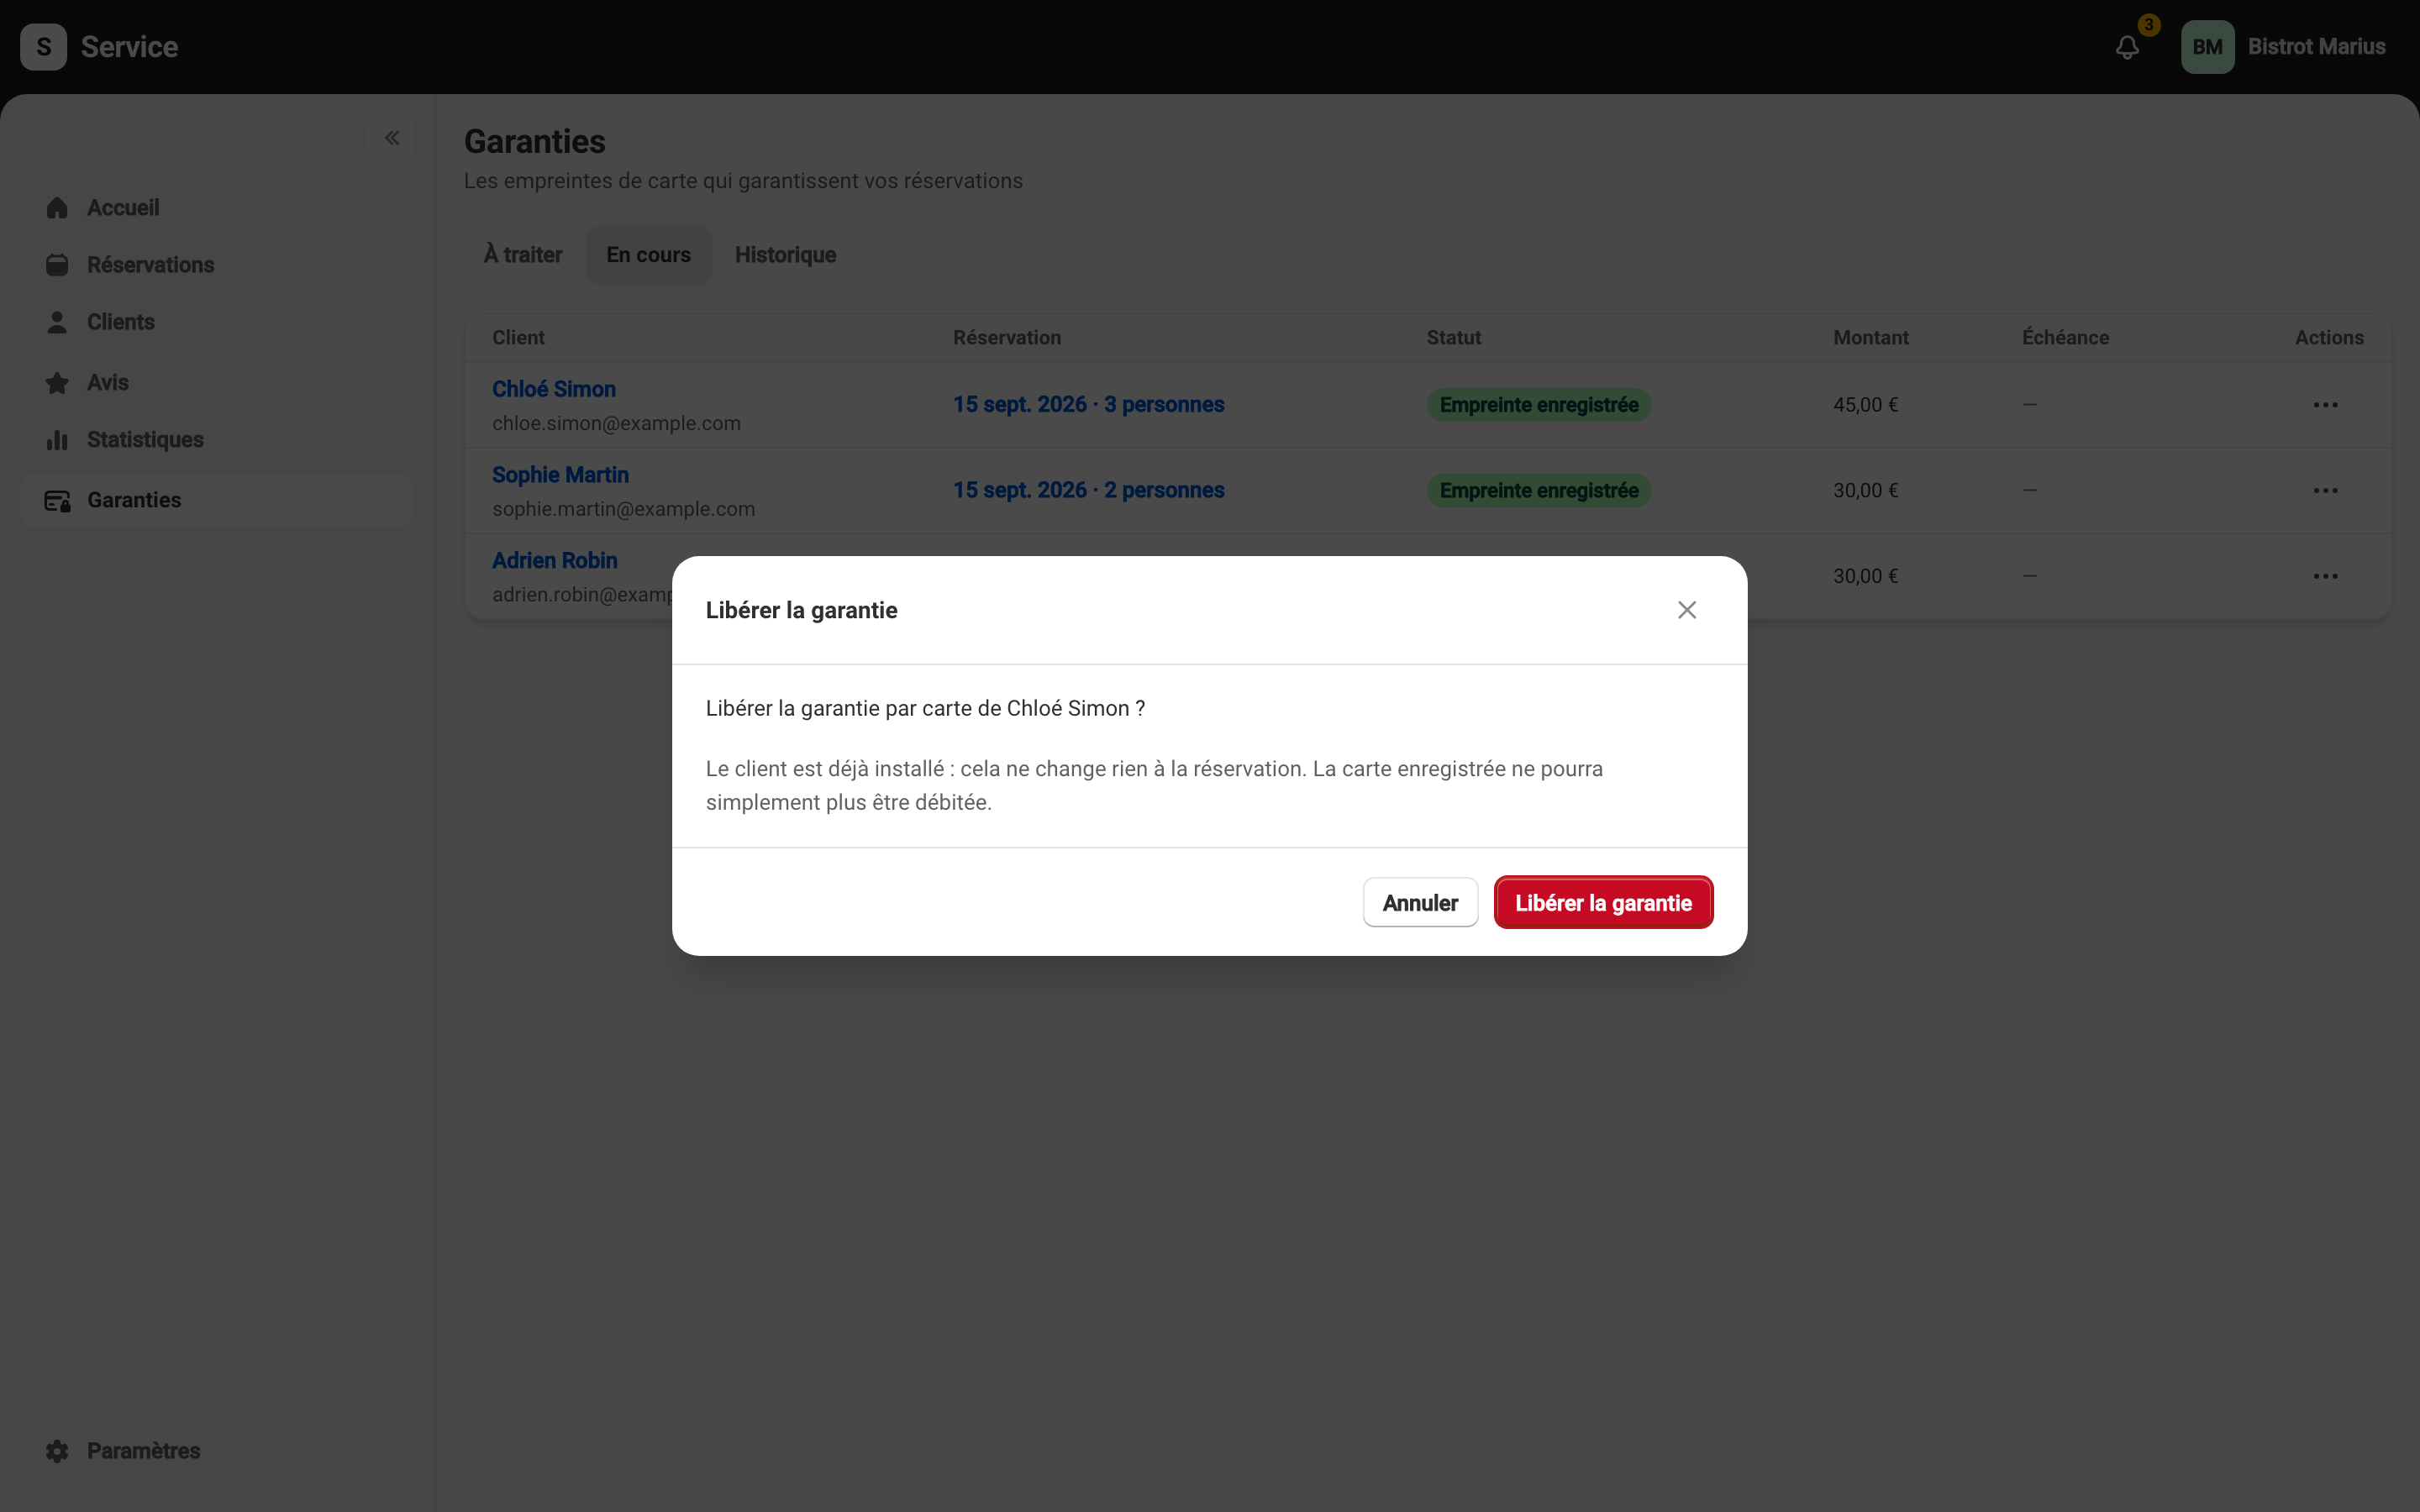Screen dimensions: 2420x1512
Task: Click the Avis star icon
Action: point(57,383)
